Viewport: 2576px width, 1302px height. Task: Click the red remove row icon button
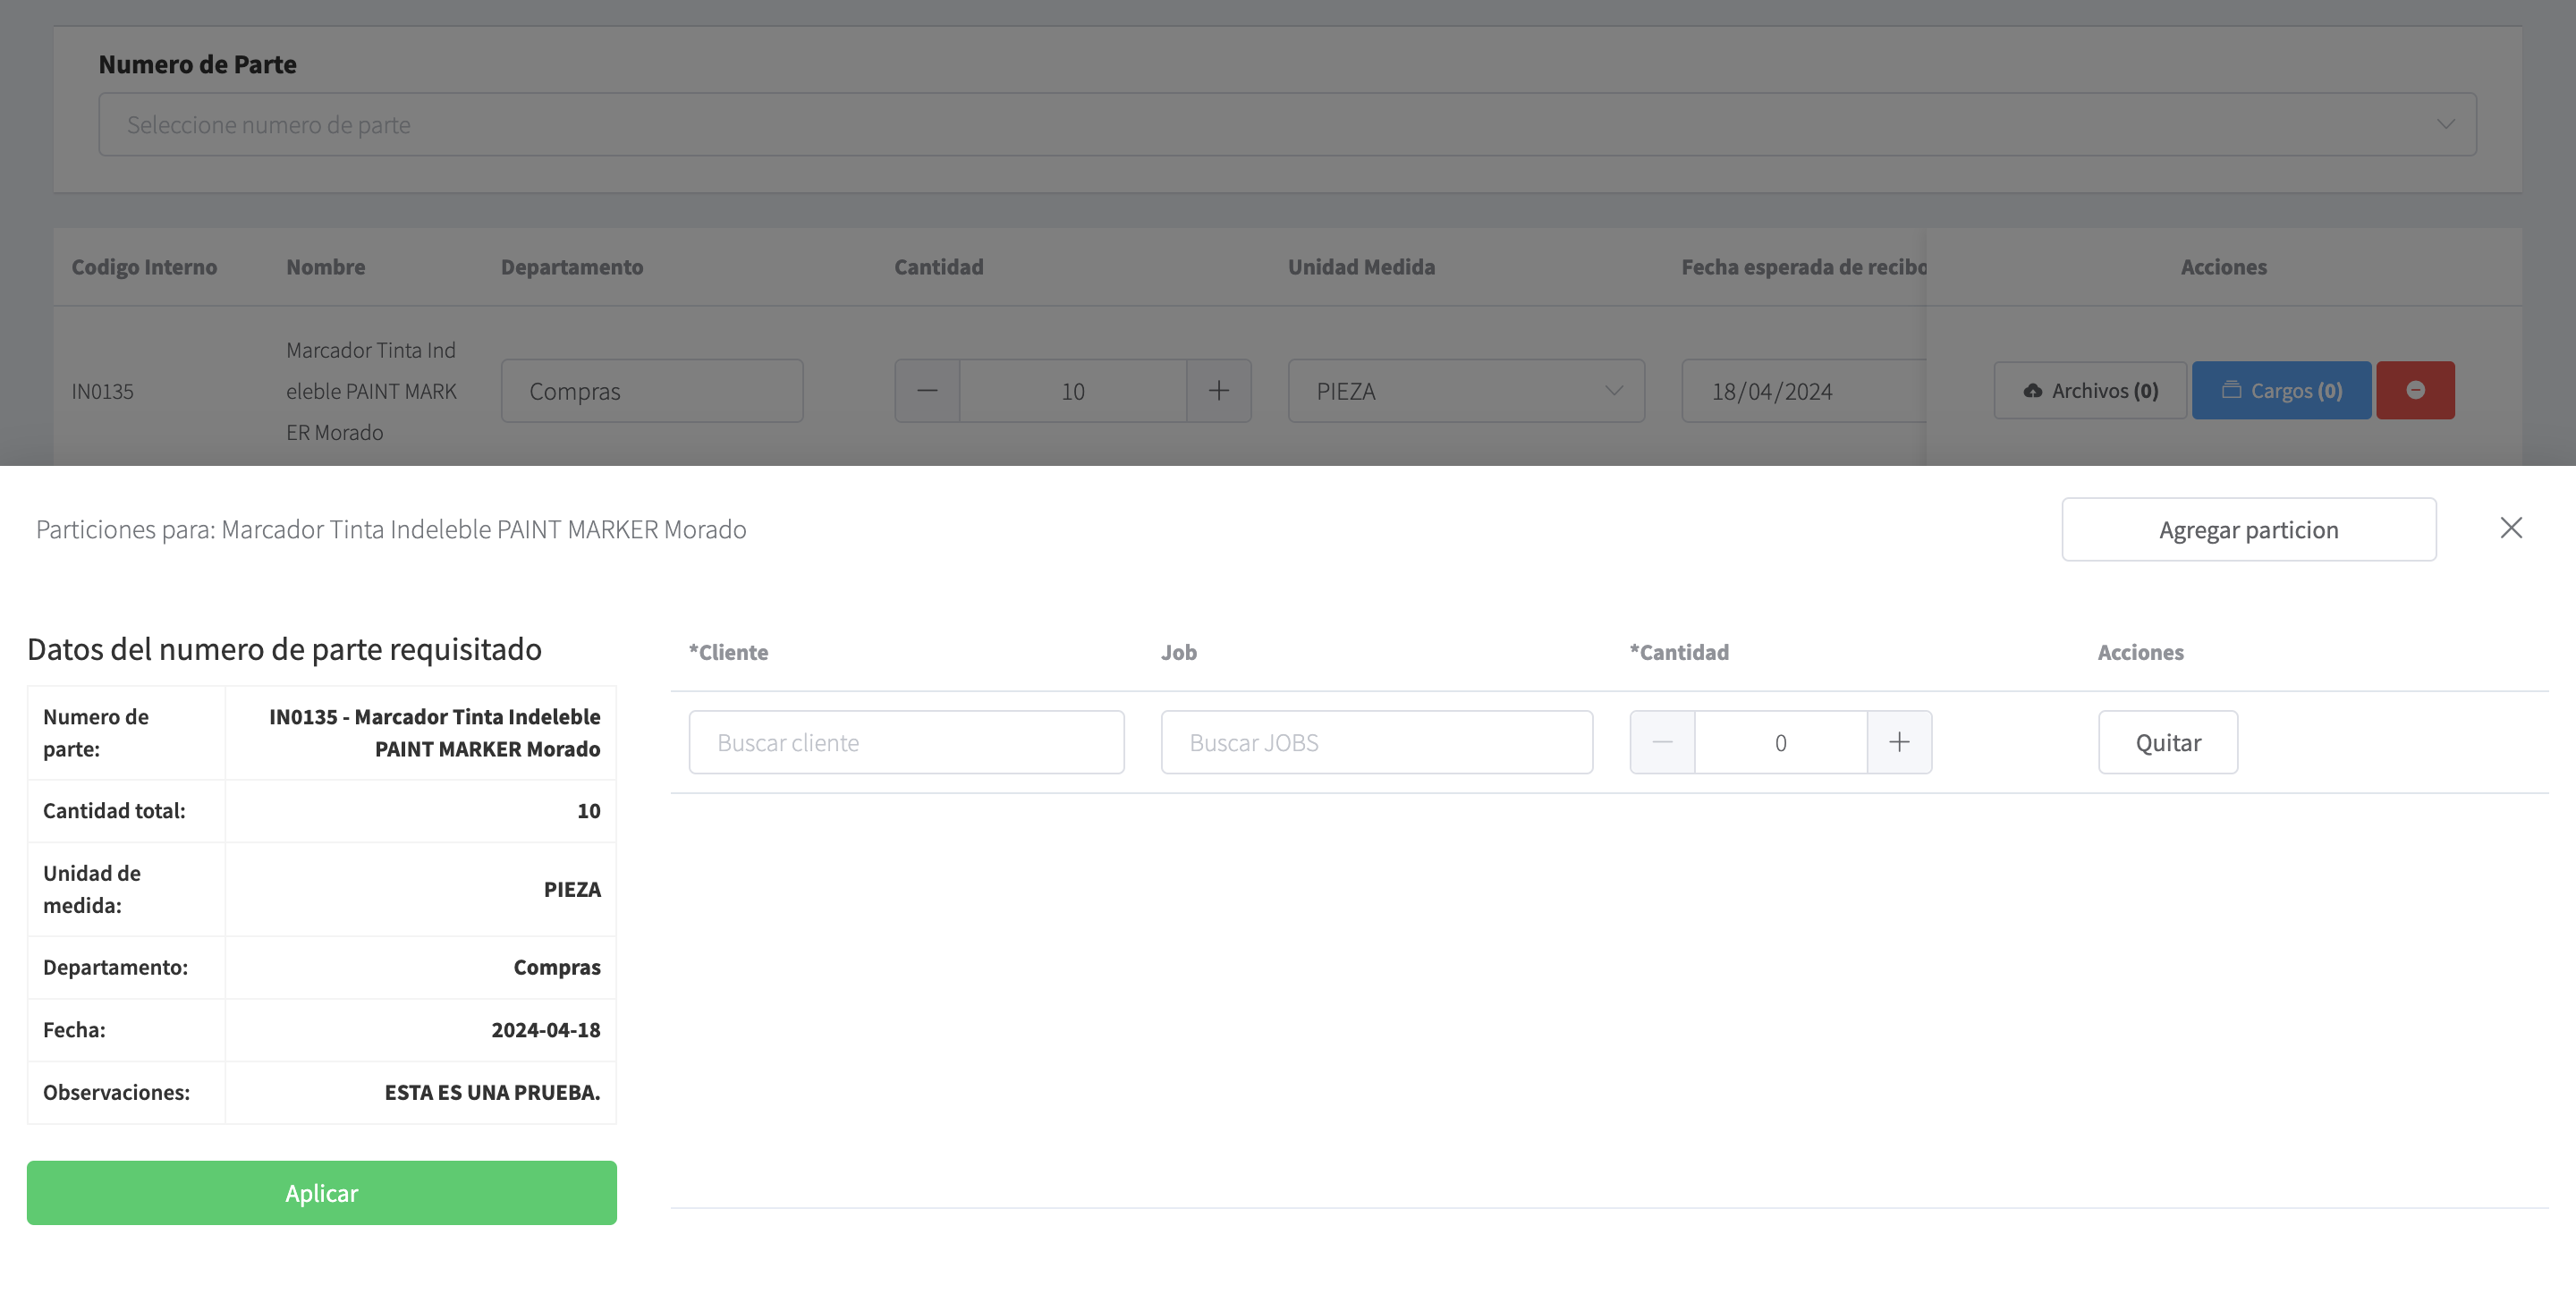[x=2414, y=391]
